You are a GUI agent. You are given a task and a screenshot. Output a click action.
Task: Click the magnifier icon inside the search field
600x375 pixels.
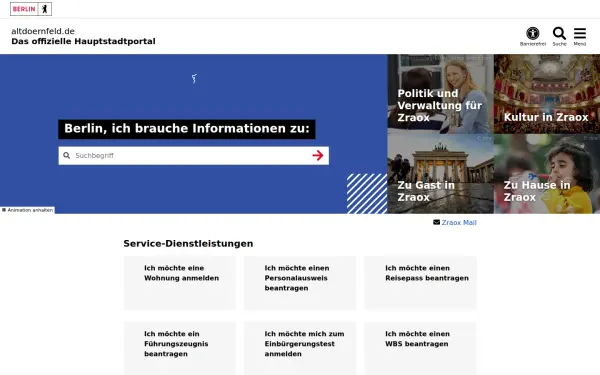(67, 155)
